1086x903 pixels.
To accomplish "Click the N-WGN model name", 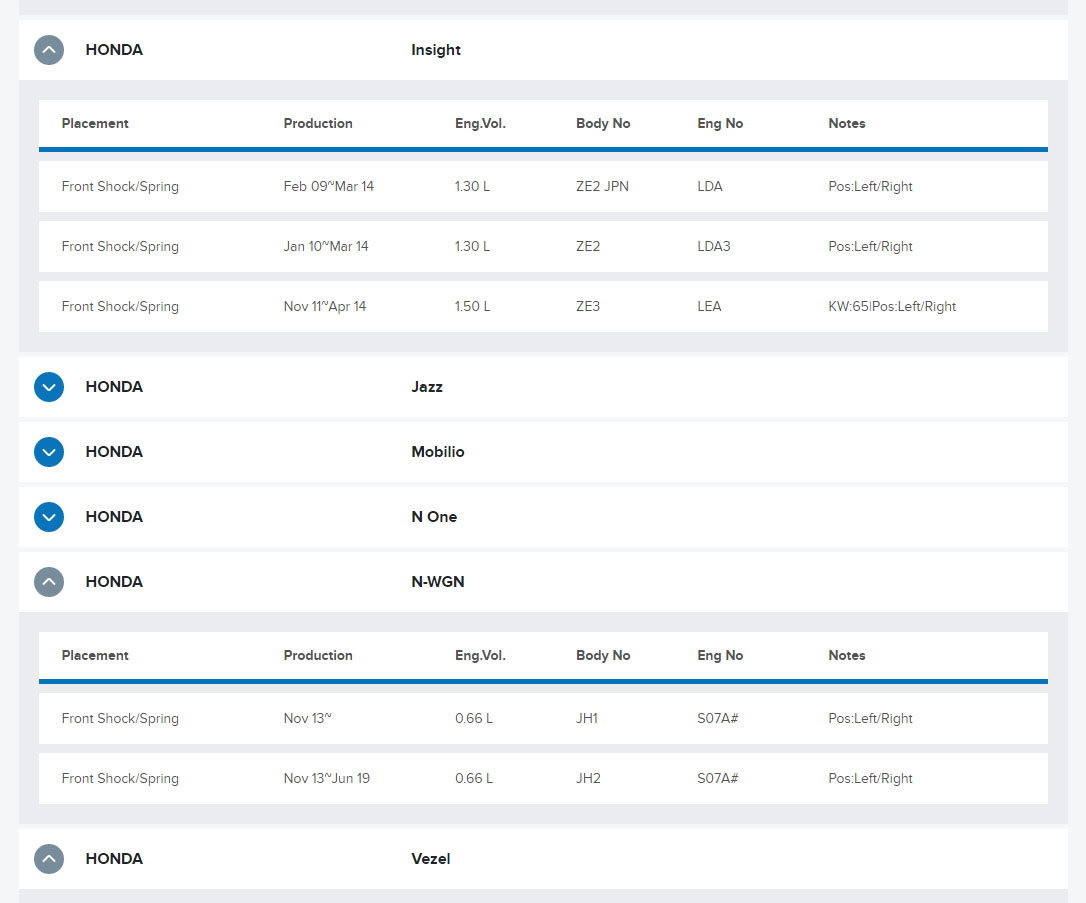I will (438, 582).
